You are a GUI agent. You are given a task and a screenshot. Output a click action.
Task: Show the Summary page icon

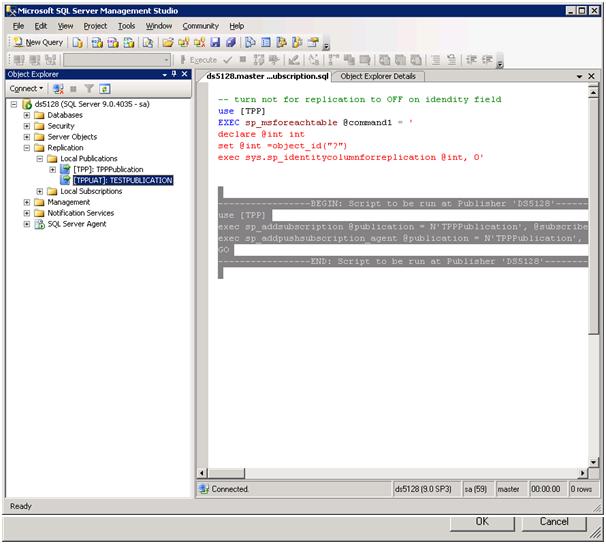point(266,42)
